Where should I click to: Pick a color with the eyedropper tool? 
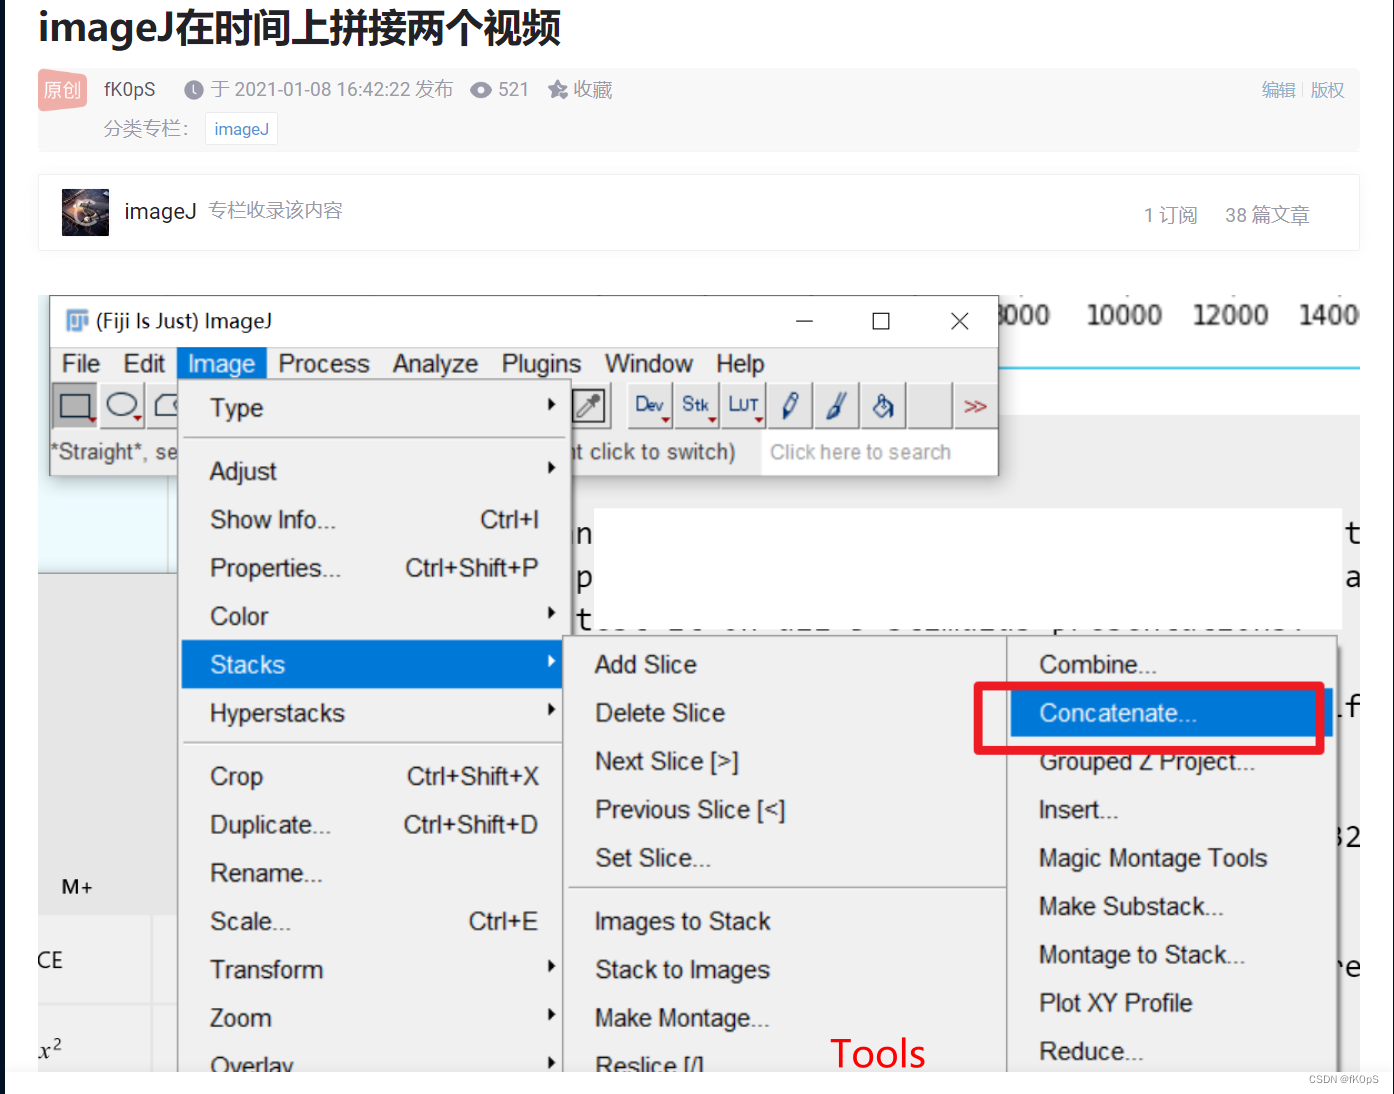pos(590,405)
